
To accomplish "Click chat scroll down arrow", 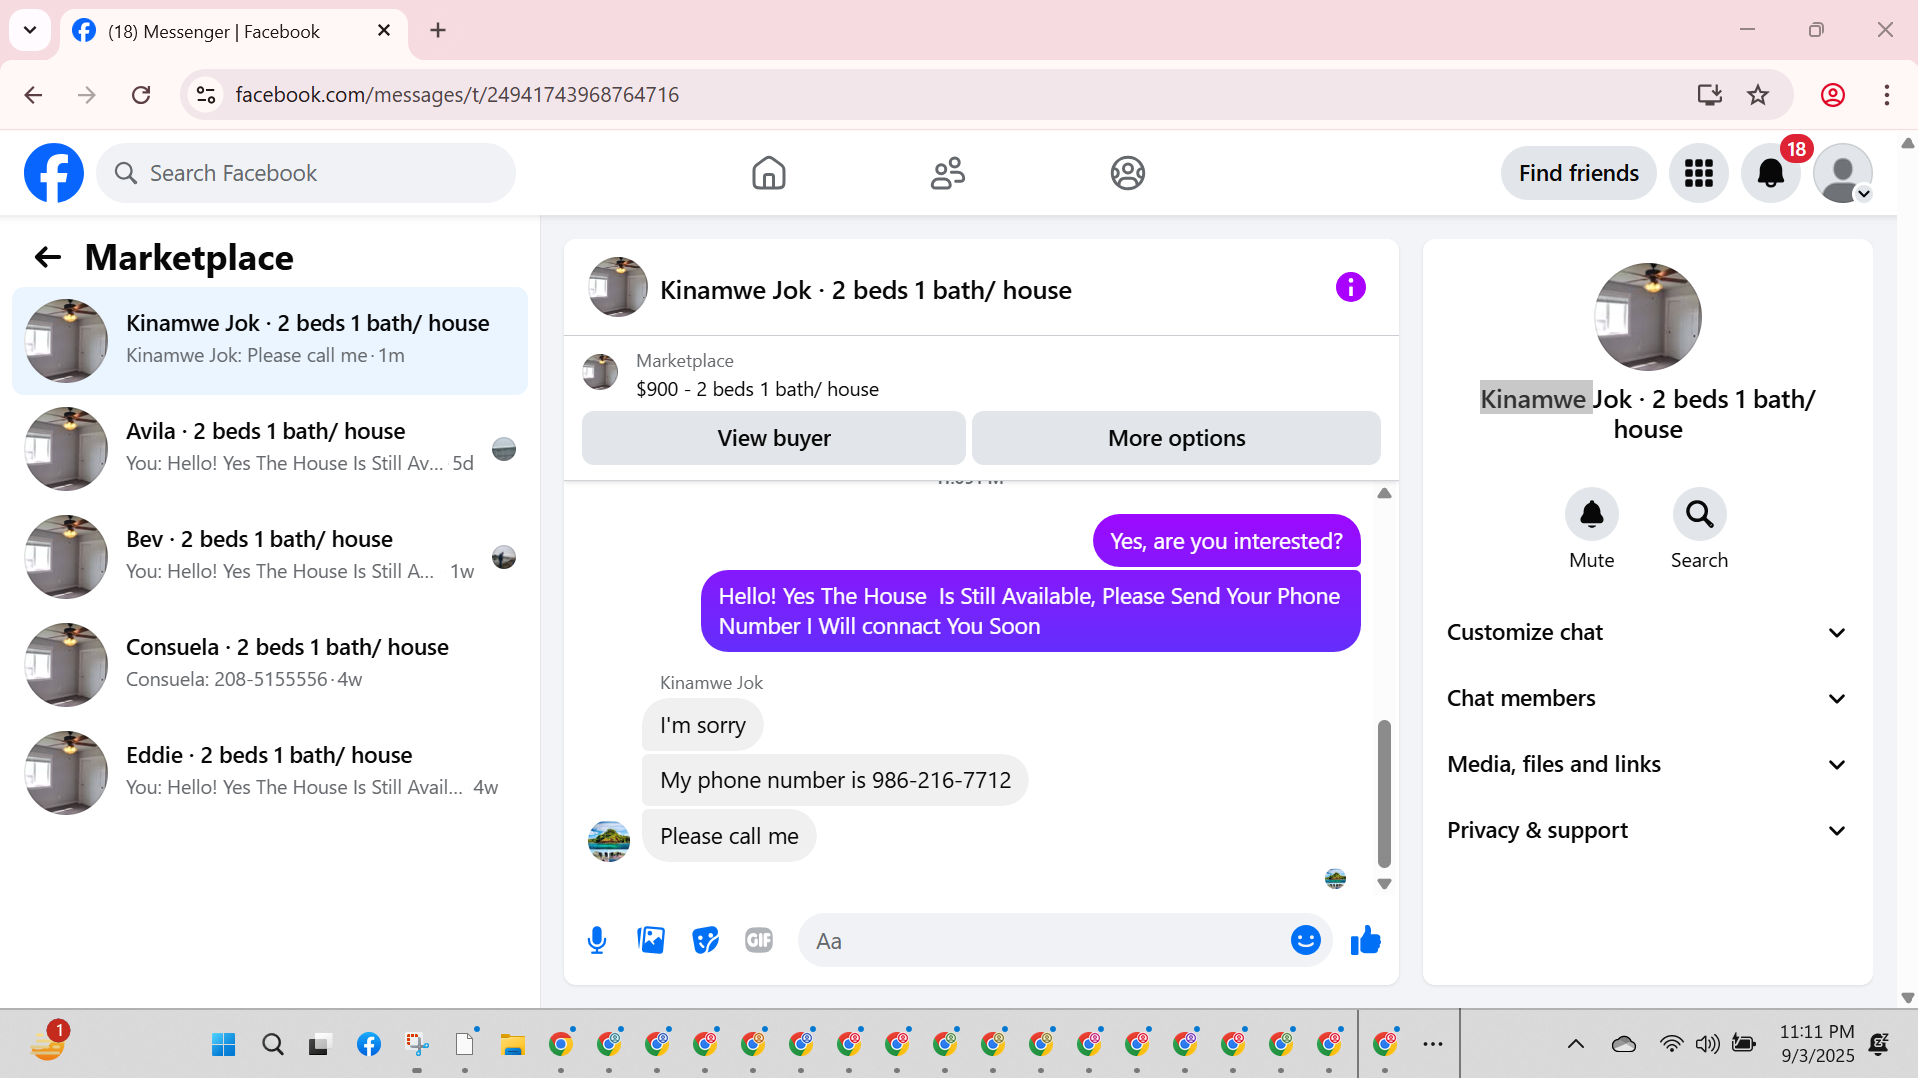I will click(1384, 884).
